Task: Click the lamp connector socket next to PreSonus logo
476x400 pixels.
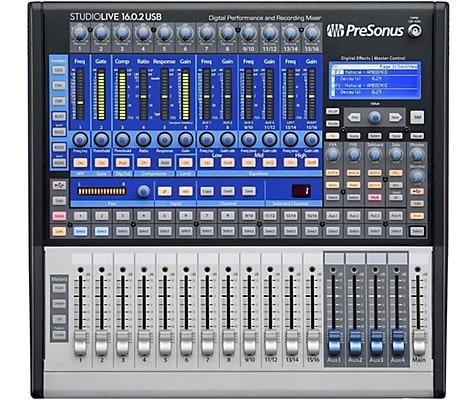Action: pyautogui.click(x=415, y=31)
